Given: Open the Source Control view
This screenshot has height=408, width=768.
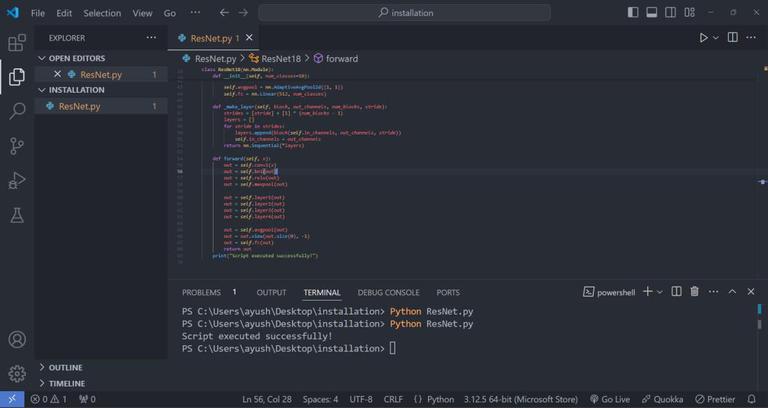Looking at the screenshot, I should tap(17, 146).
